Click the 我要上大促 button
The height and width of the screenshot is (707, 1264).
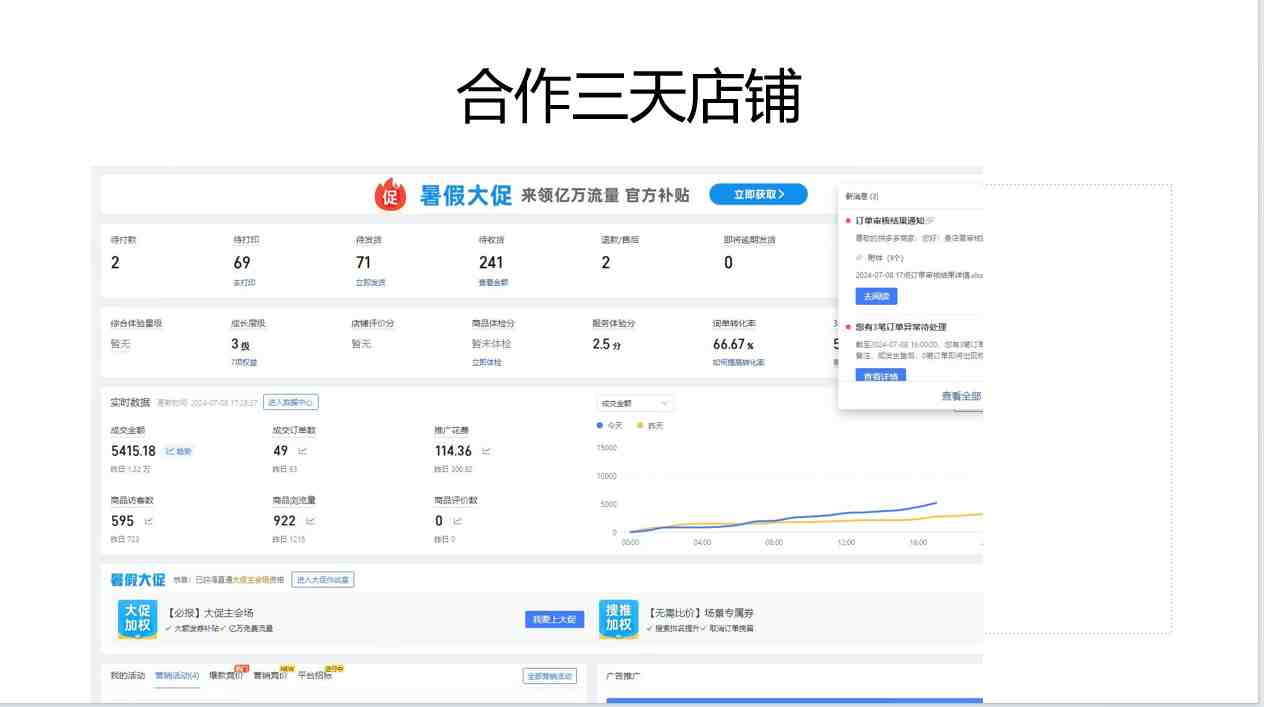pyautogui.click(x=554, y=618)
